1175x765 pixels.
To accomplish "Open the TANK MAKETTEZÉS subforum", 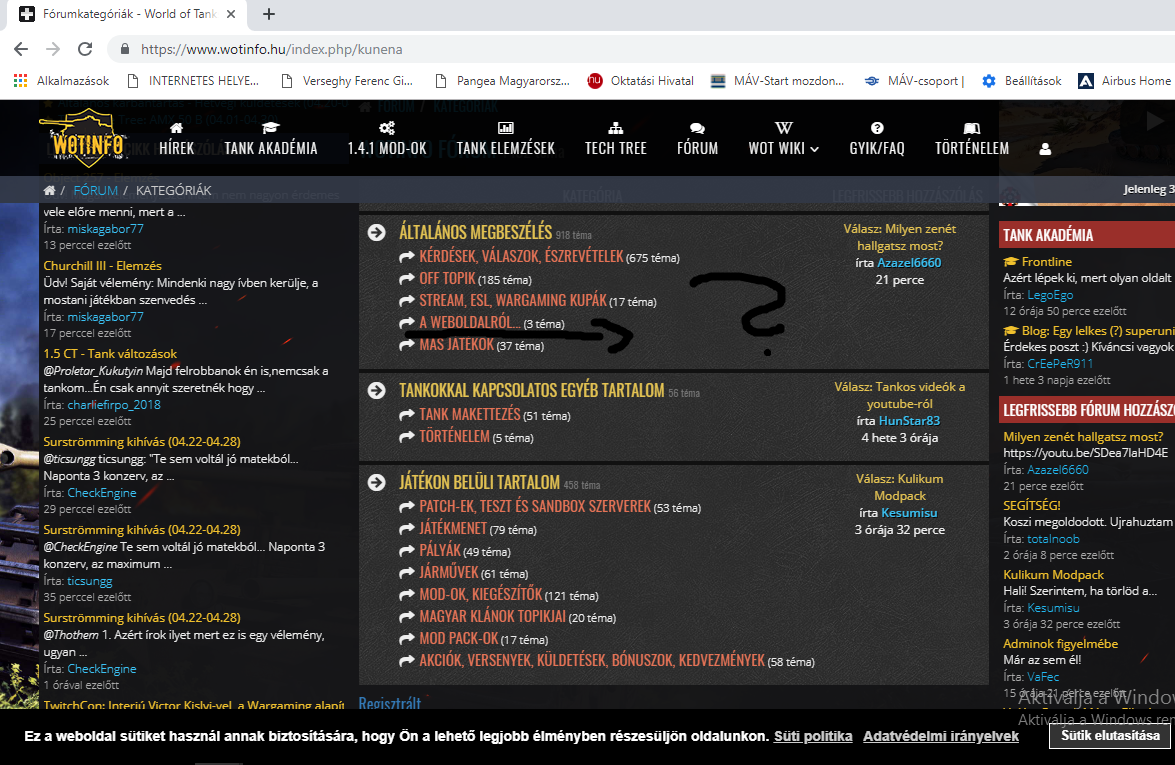I will click(470, 414).
